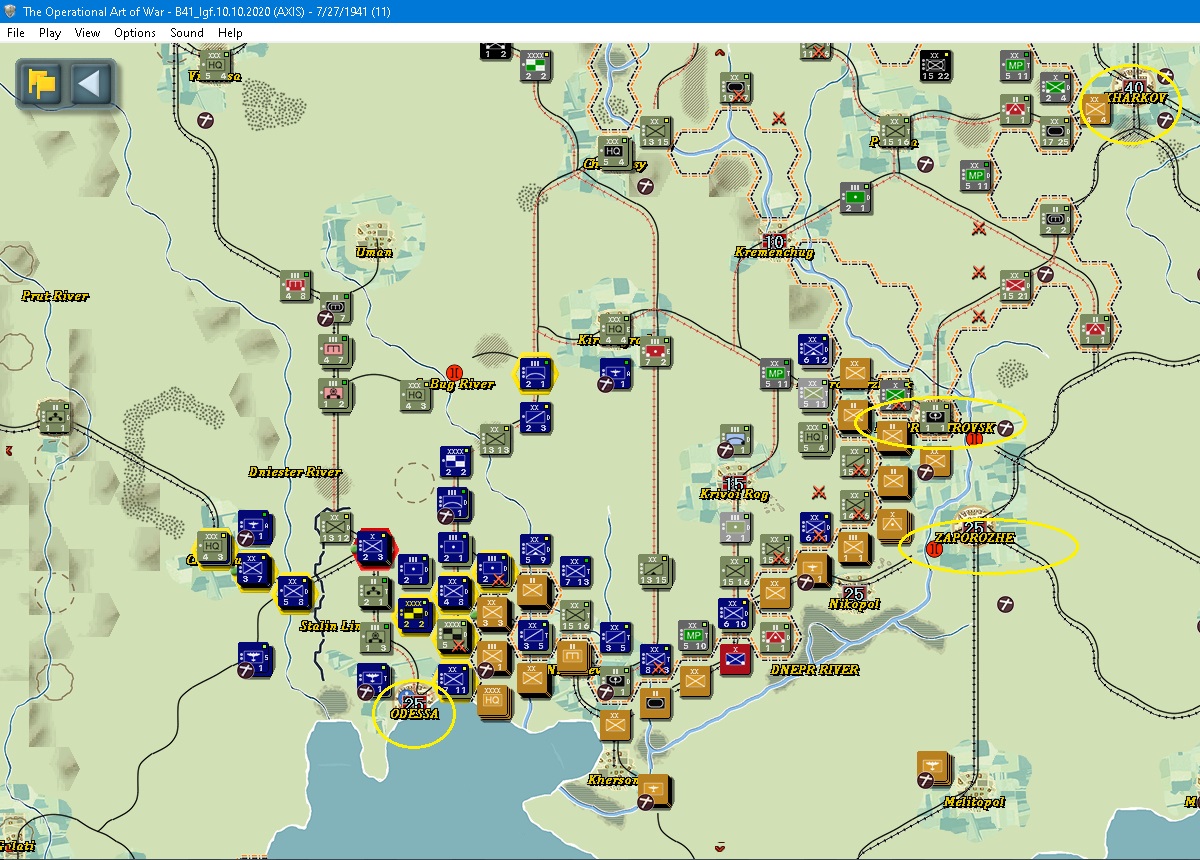The image size is (1200, 860).
Task: Select blue division counter 5-8
Action: 294,592
